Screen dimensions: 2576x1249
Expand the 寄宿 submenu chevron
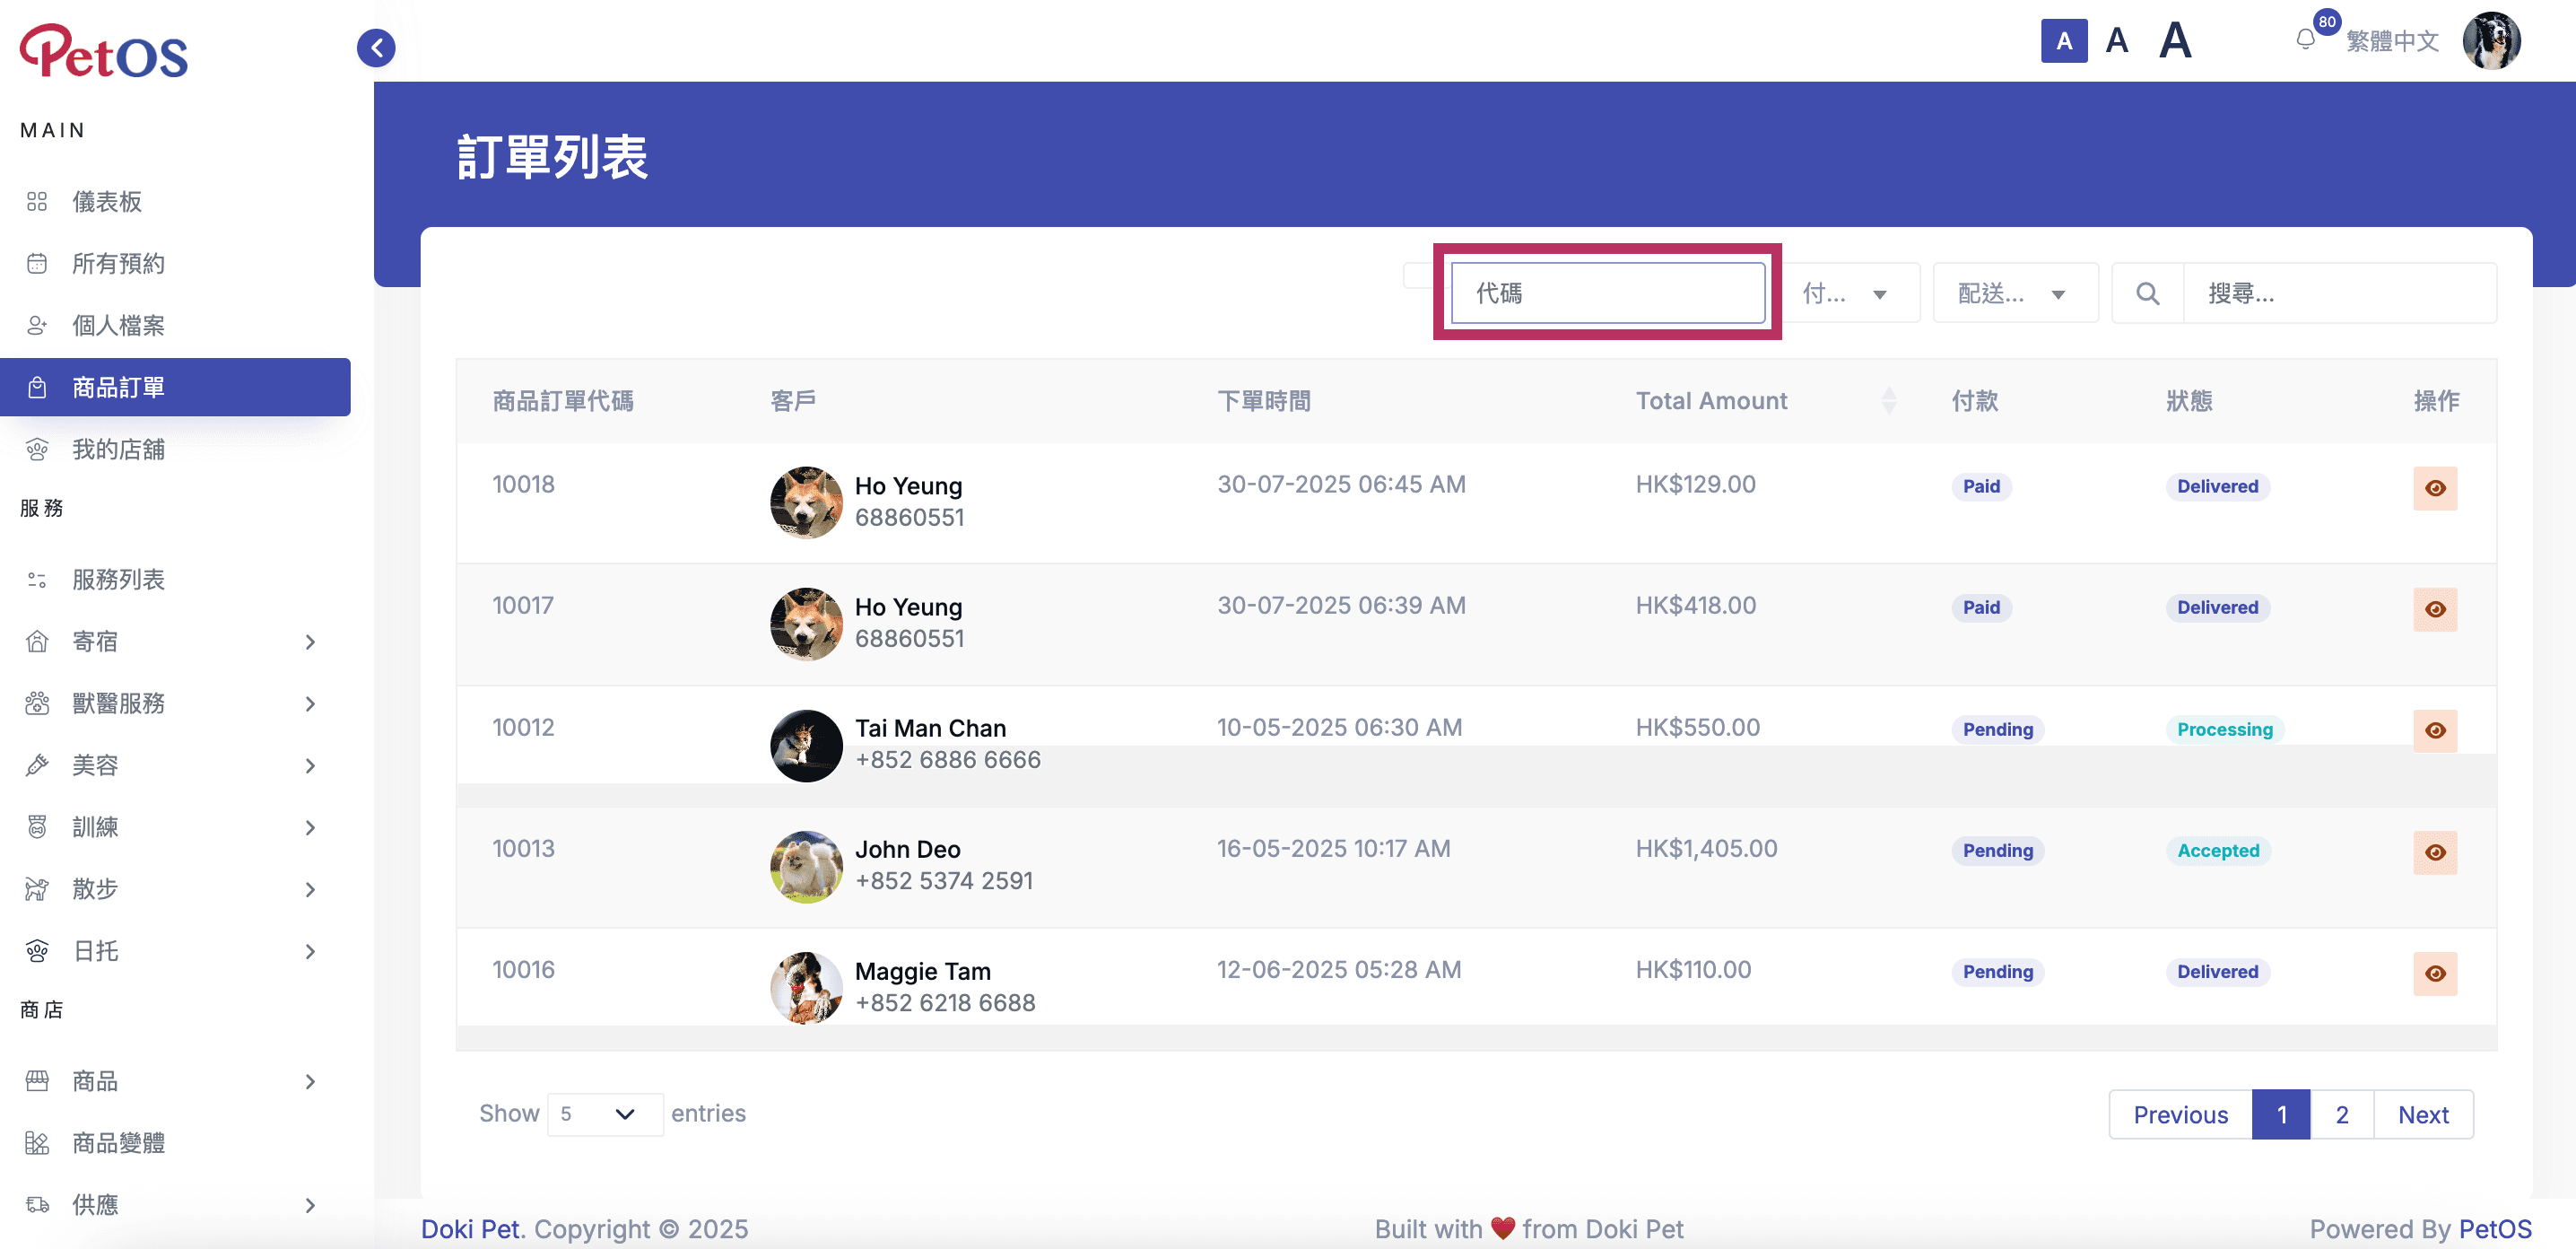[310, 642]
